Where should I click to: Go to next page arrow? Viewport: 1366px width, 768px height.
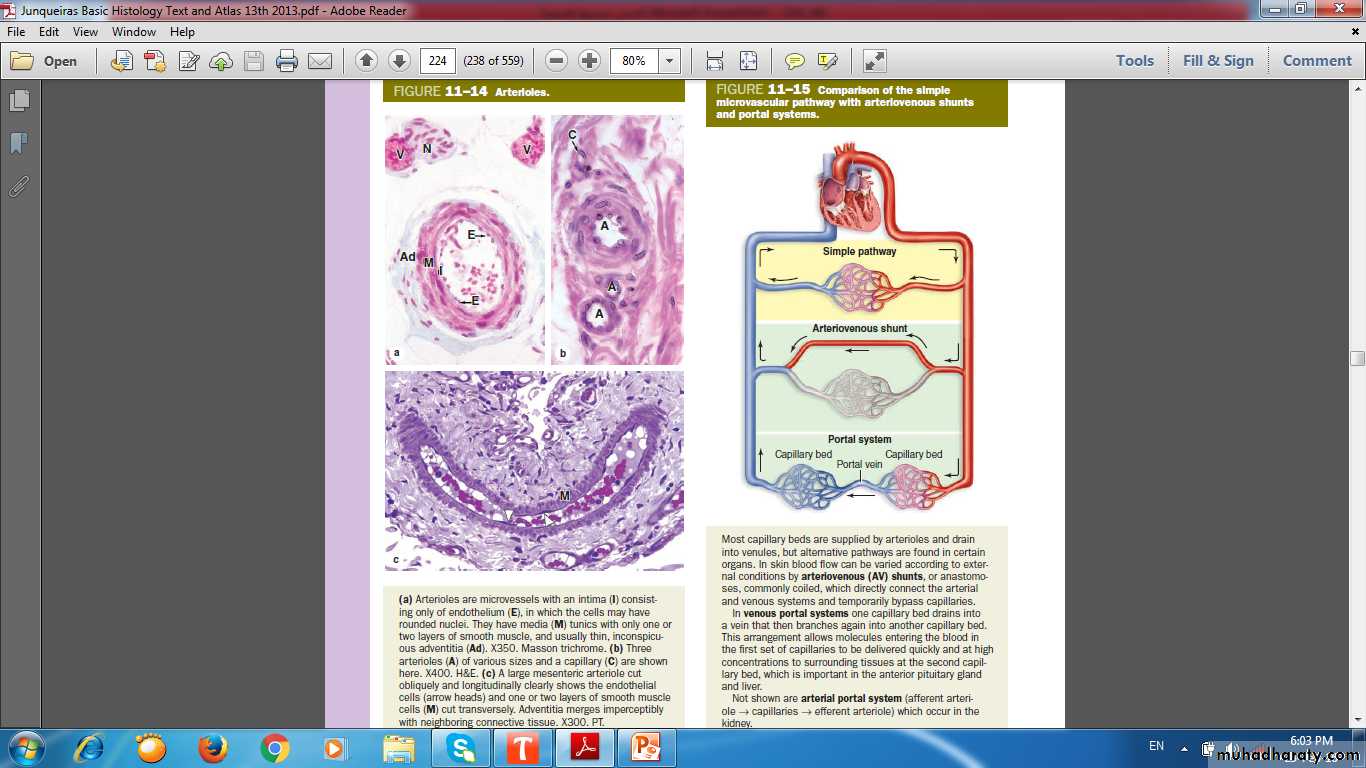tap(399, 61)
